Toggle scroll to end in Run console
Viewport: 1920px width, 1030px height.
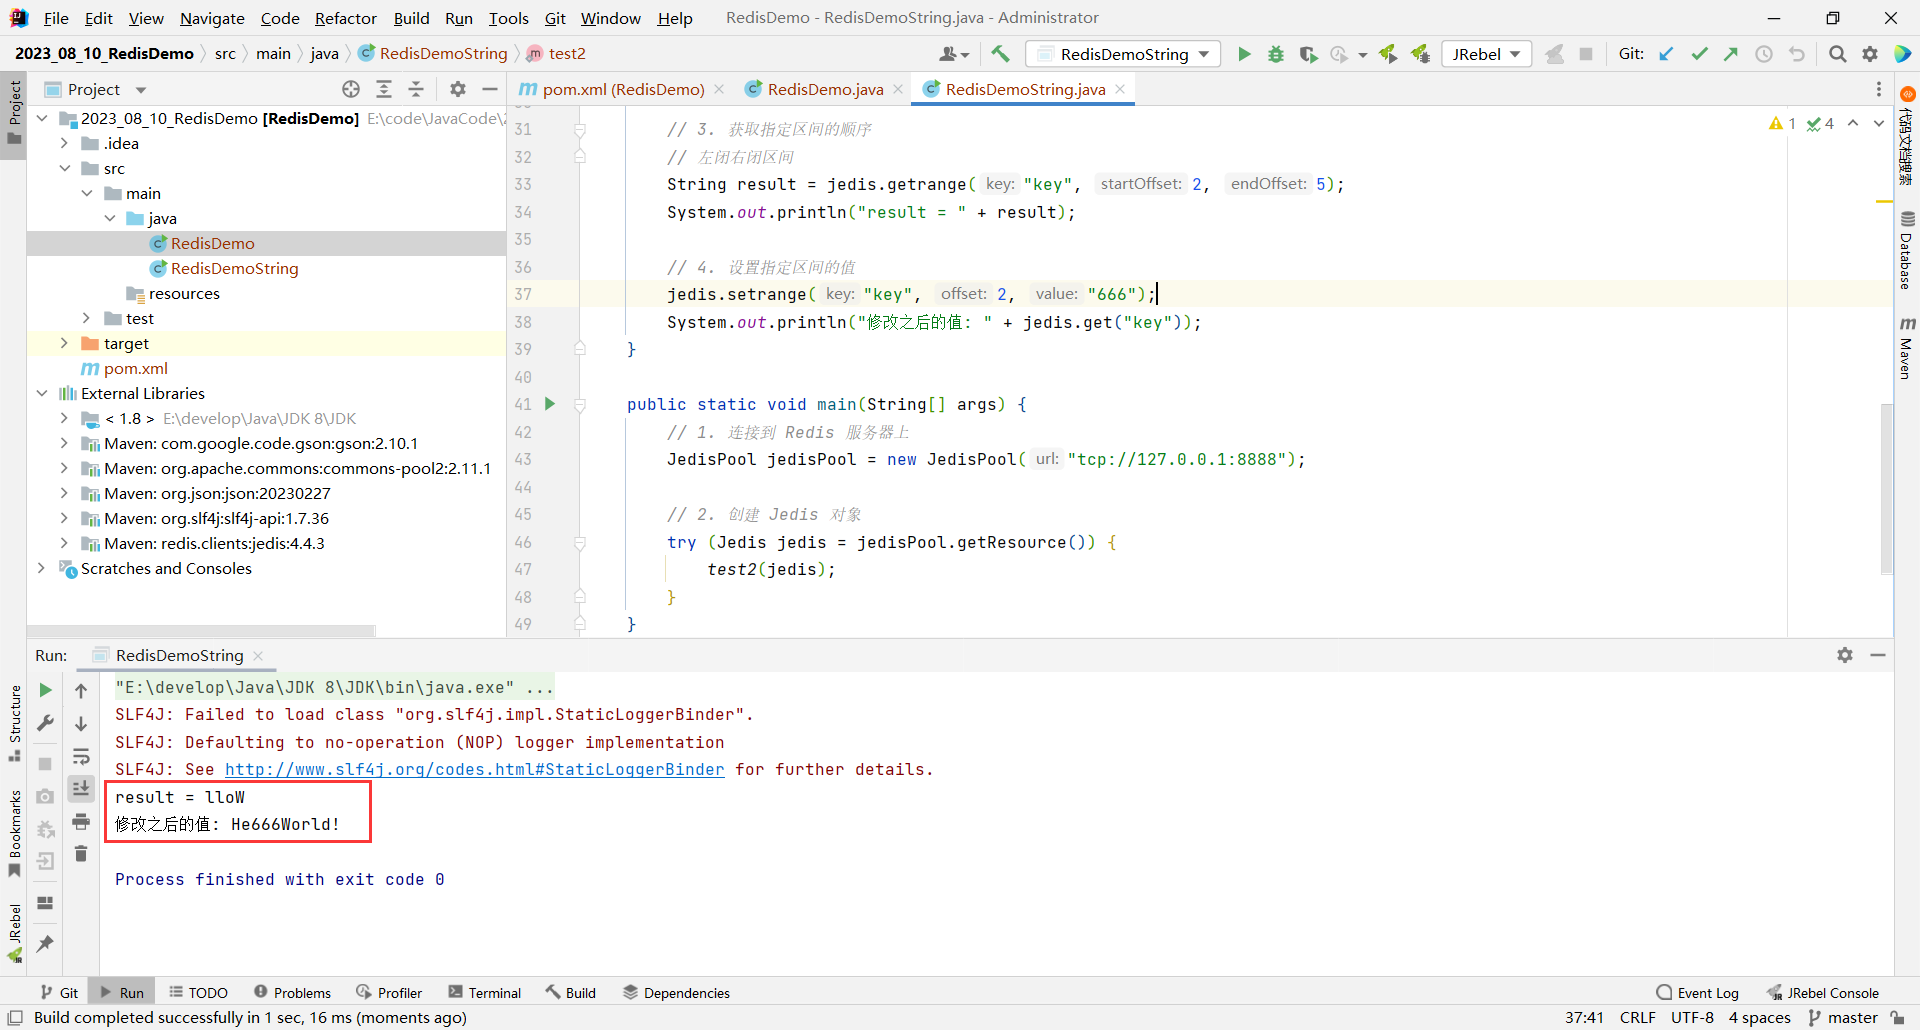click(81, 789)
